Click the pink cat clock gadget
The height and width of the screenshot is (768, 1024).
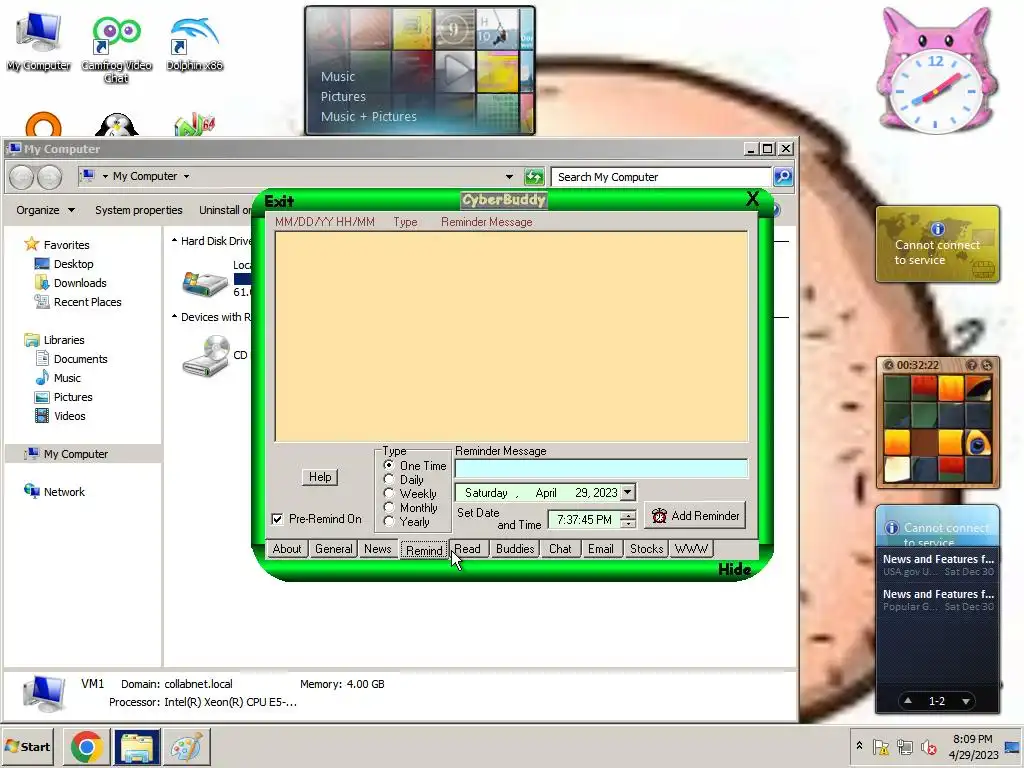(935, 73)
